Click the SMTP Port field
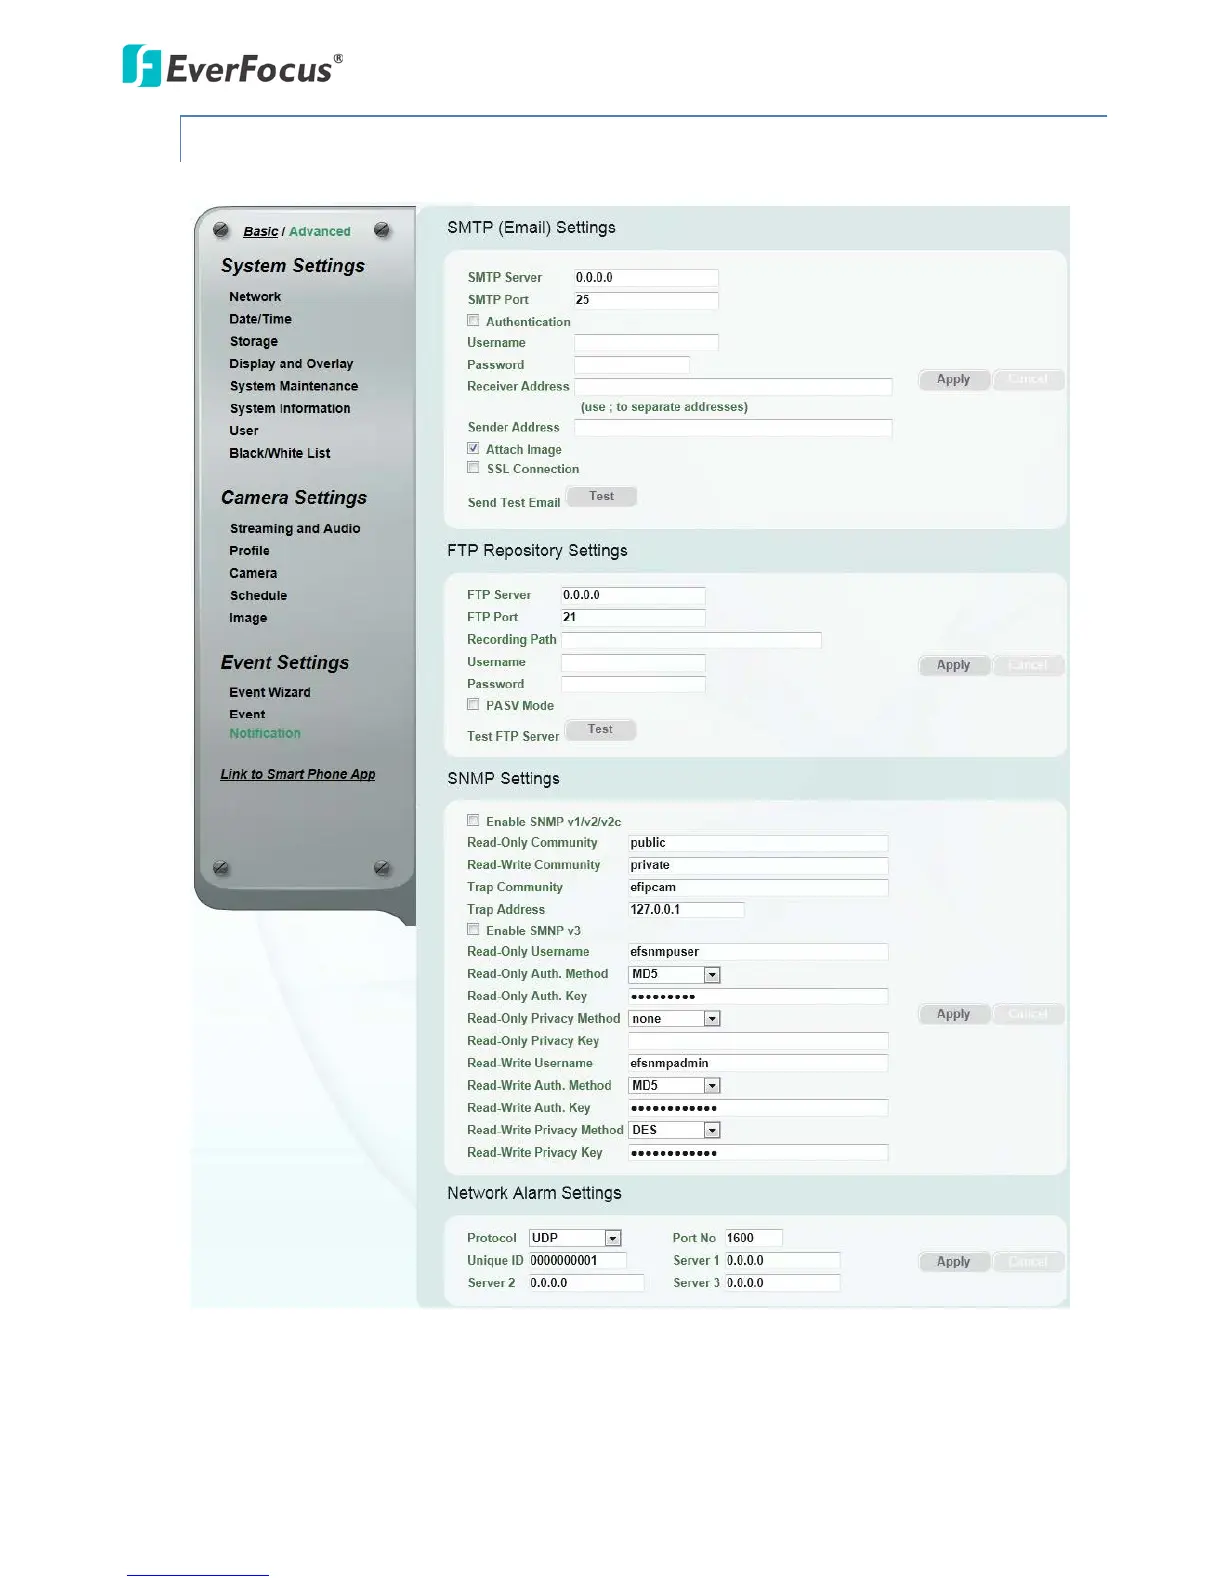Viewport: 1224px width, 1584px height. pos(646,300)
